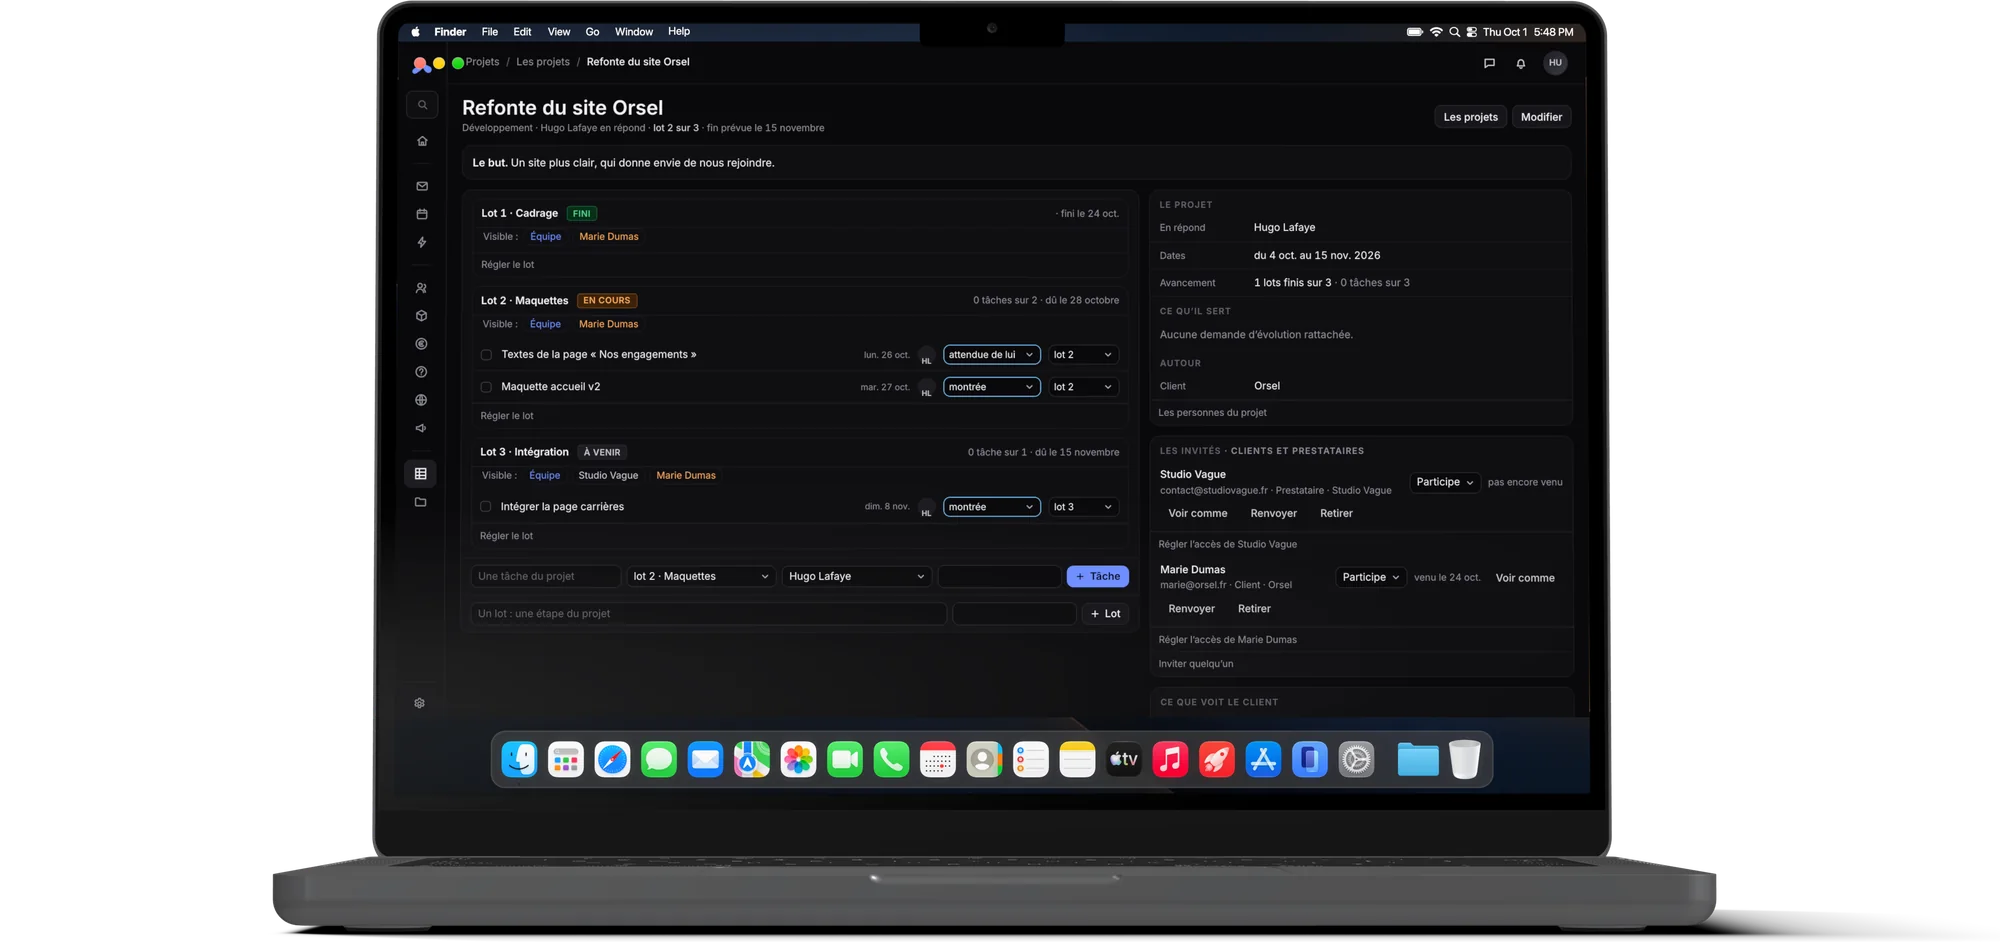Image resolution: width=2000 pixels, height=942 pixels.
Task: Open the notifications bell icon
Action: pyautogui.click(x=1521, y=63)
